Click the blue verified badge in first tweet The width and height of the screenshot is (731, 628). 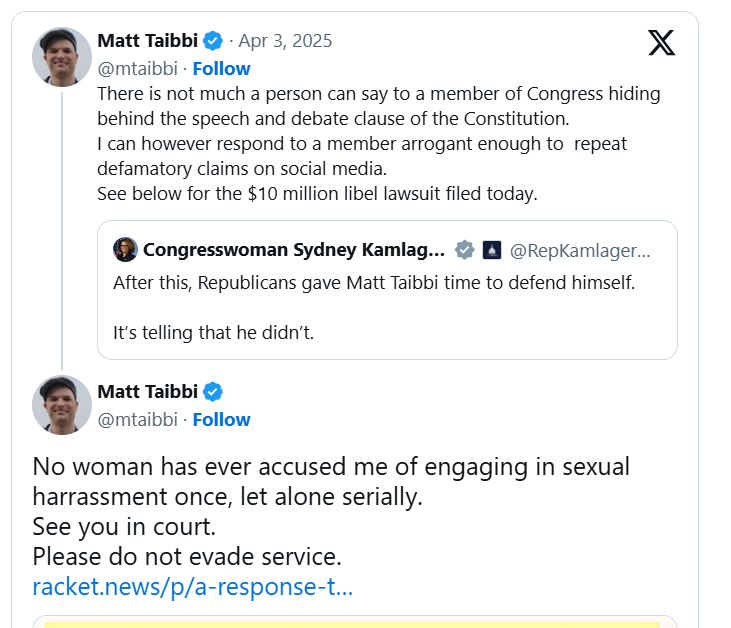pos(213,41)
